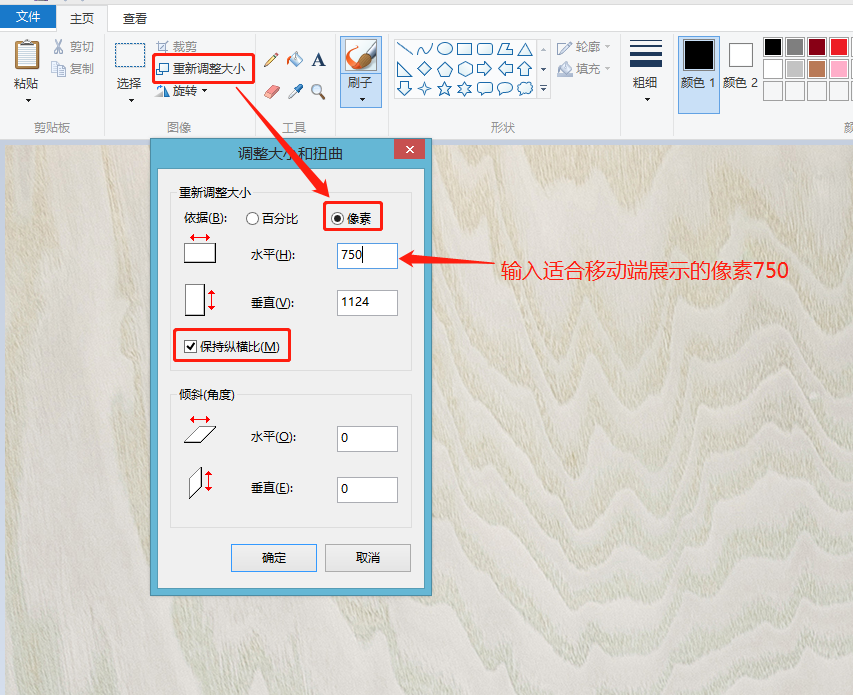Viewport: 853px width, 695px height.
Task: Open the Paste dropdown arrow
Action: pyautogui.click(x=28, y=101)
